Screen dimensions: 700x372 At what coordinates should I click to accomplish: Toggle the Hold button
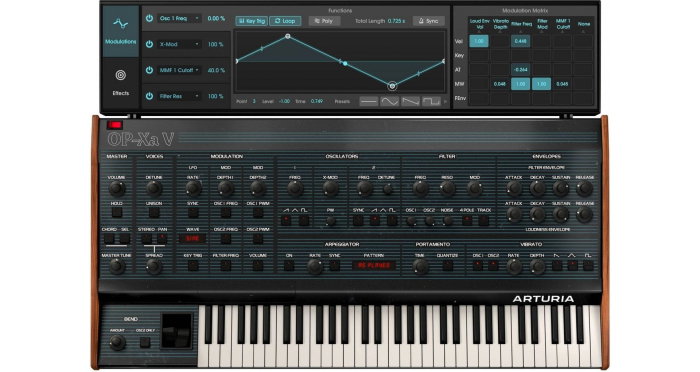pyautogui.click(x=117, y=213)
